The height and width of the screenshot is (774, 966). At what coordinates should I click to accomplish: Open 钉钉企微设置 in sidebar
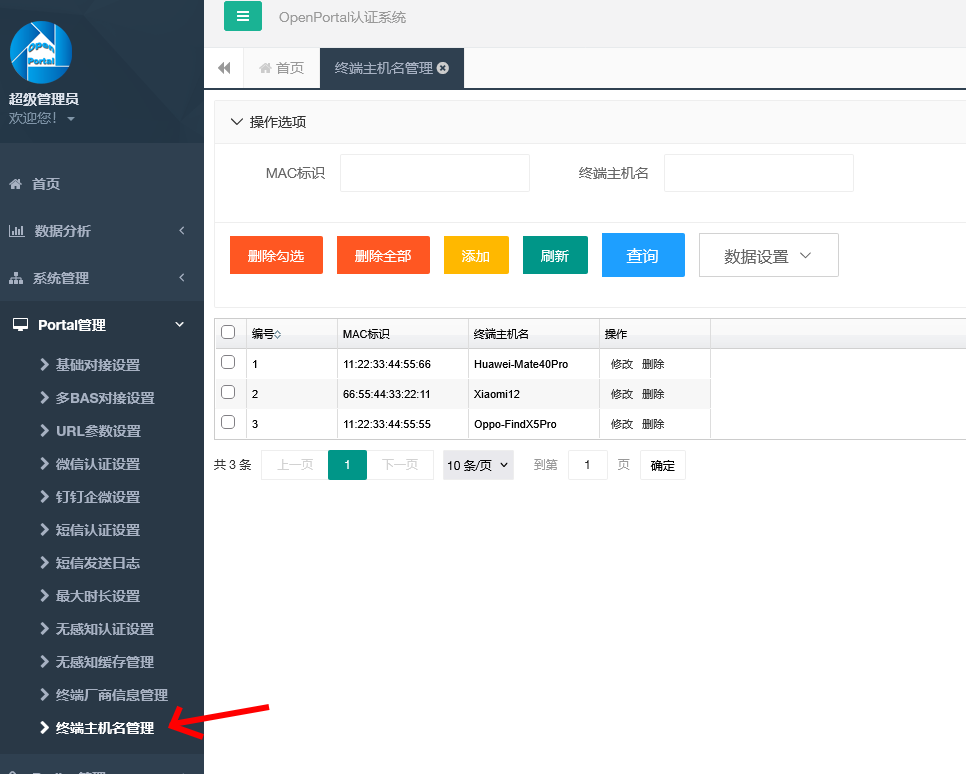[x=98, y=497]
